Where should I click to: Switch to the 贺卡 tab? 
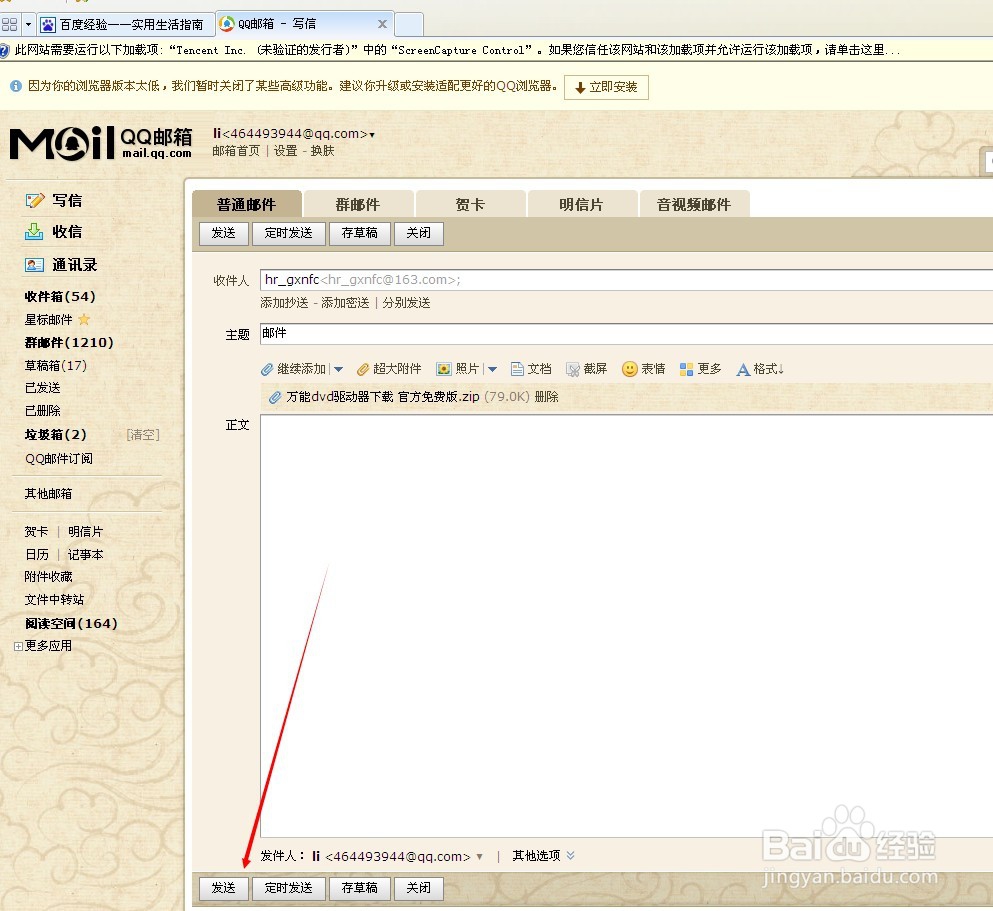click(x=470, y=204)
